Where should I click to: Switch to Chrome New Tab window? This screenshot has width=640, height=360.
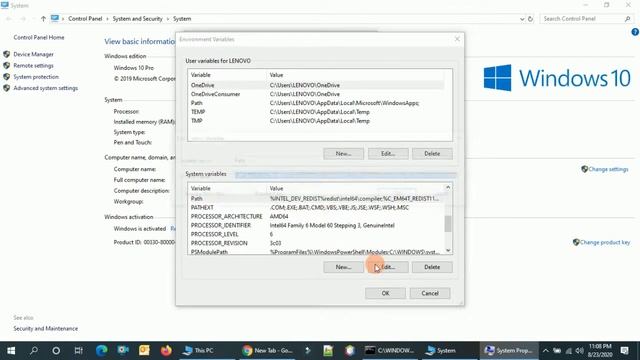click(267, 350)
